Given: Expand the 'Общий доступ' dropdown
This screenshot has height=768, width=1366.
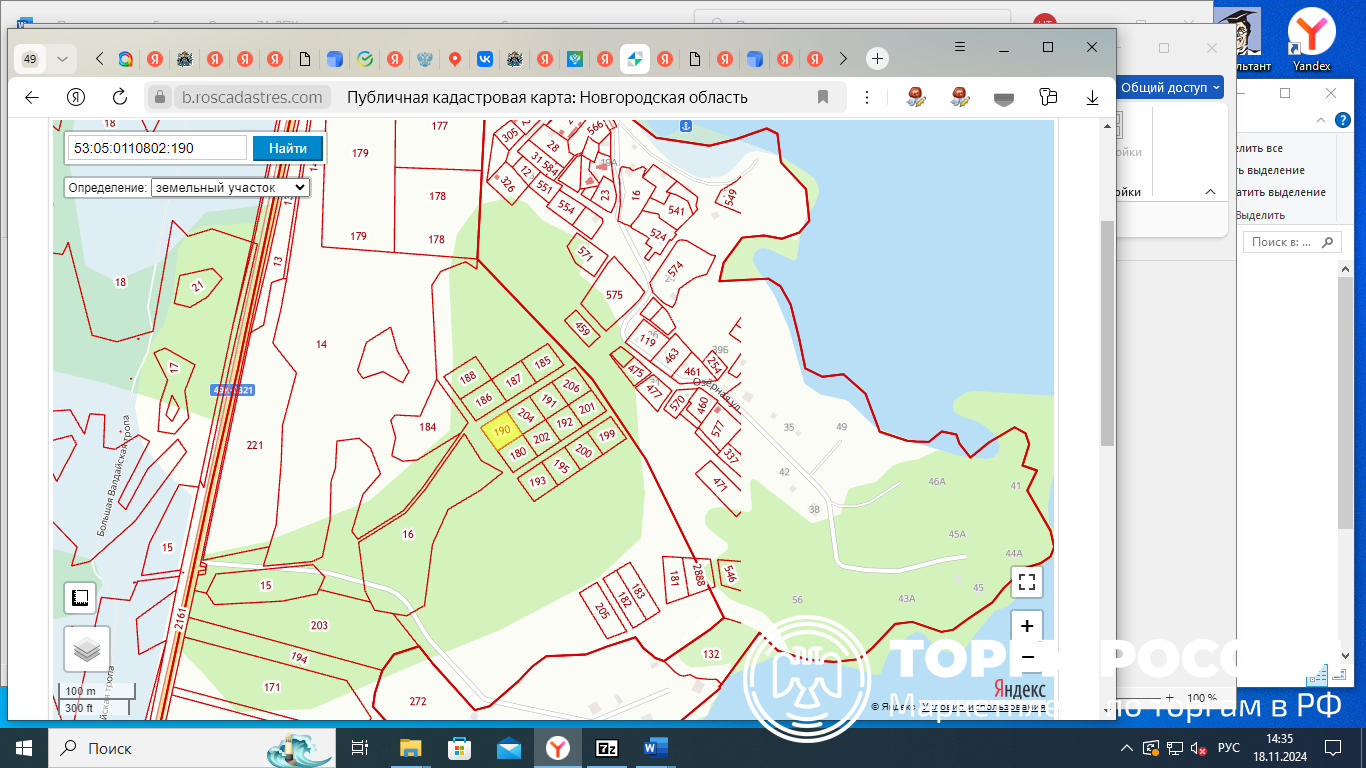Looking at the screenshot, I should [x=1171, y=88].
